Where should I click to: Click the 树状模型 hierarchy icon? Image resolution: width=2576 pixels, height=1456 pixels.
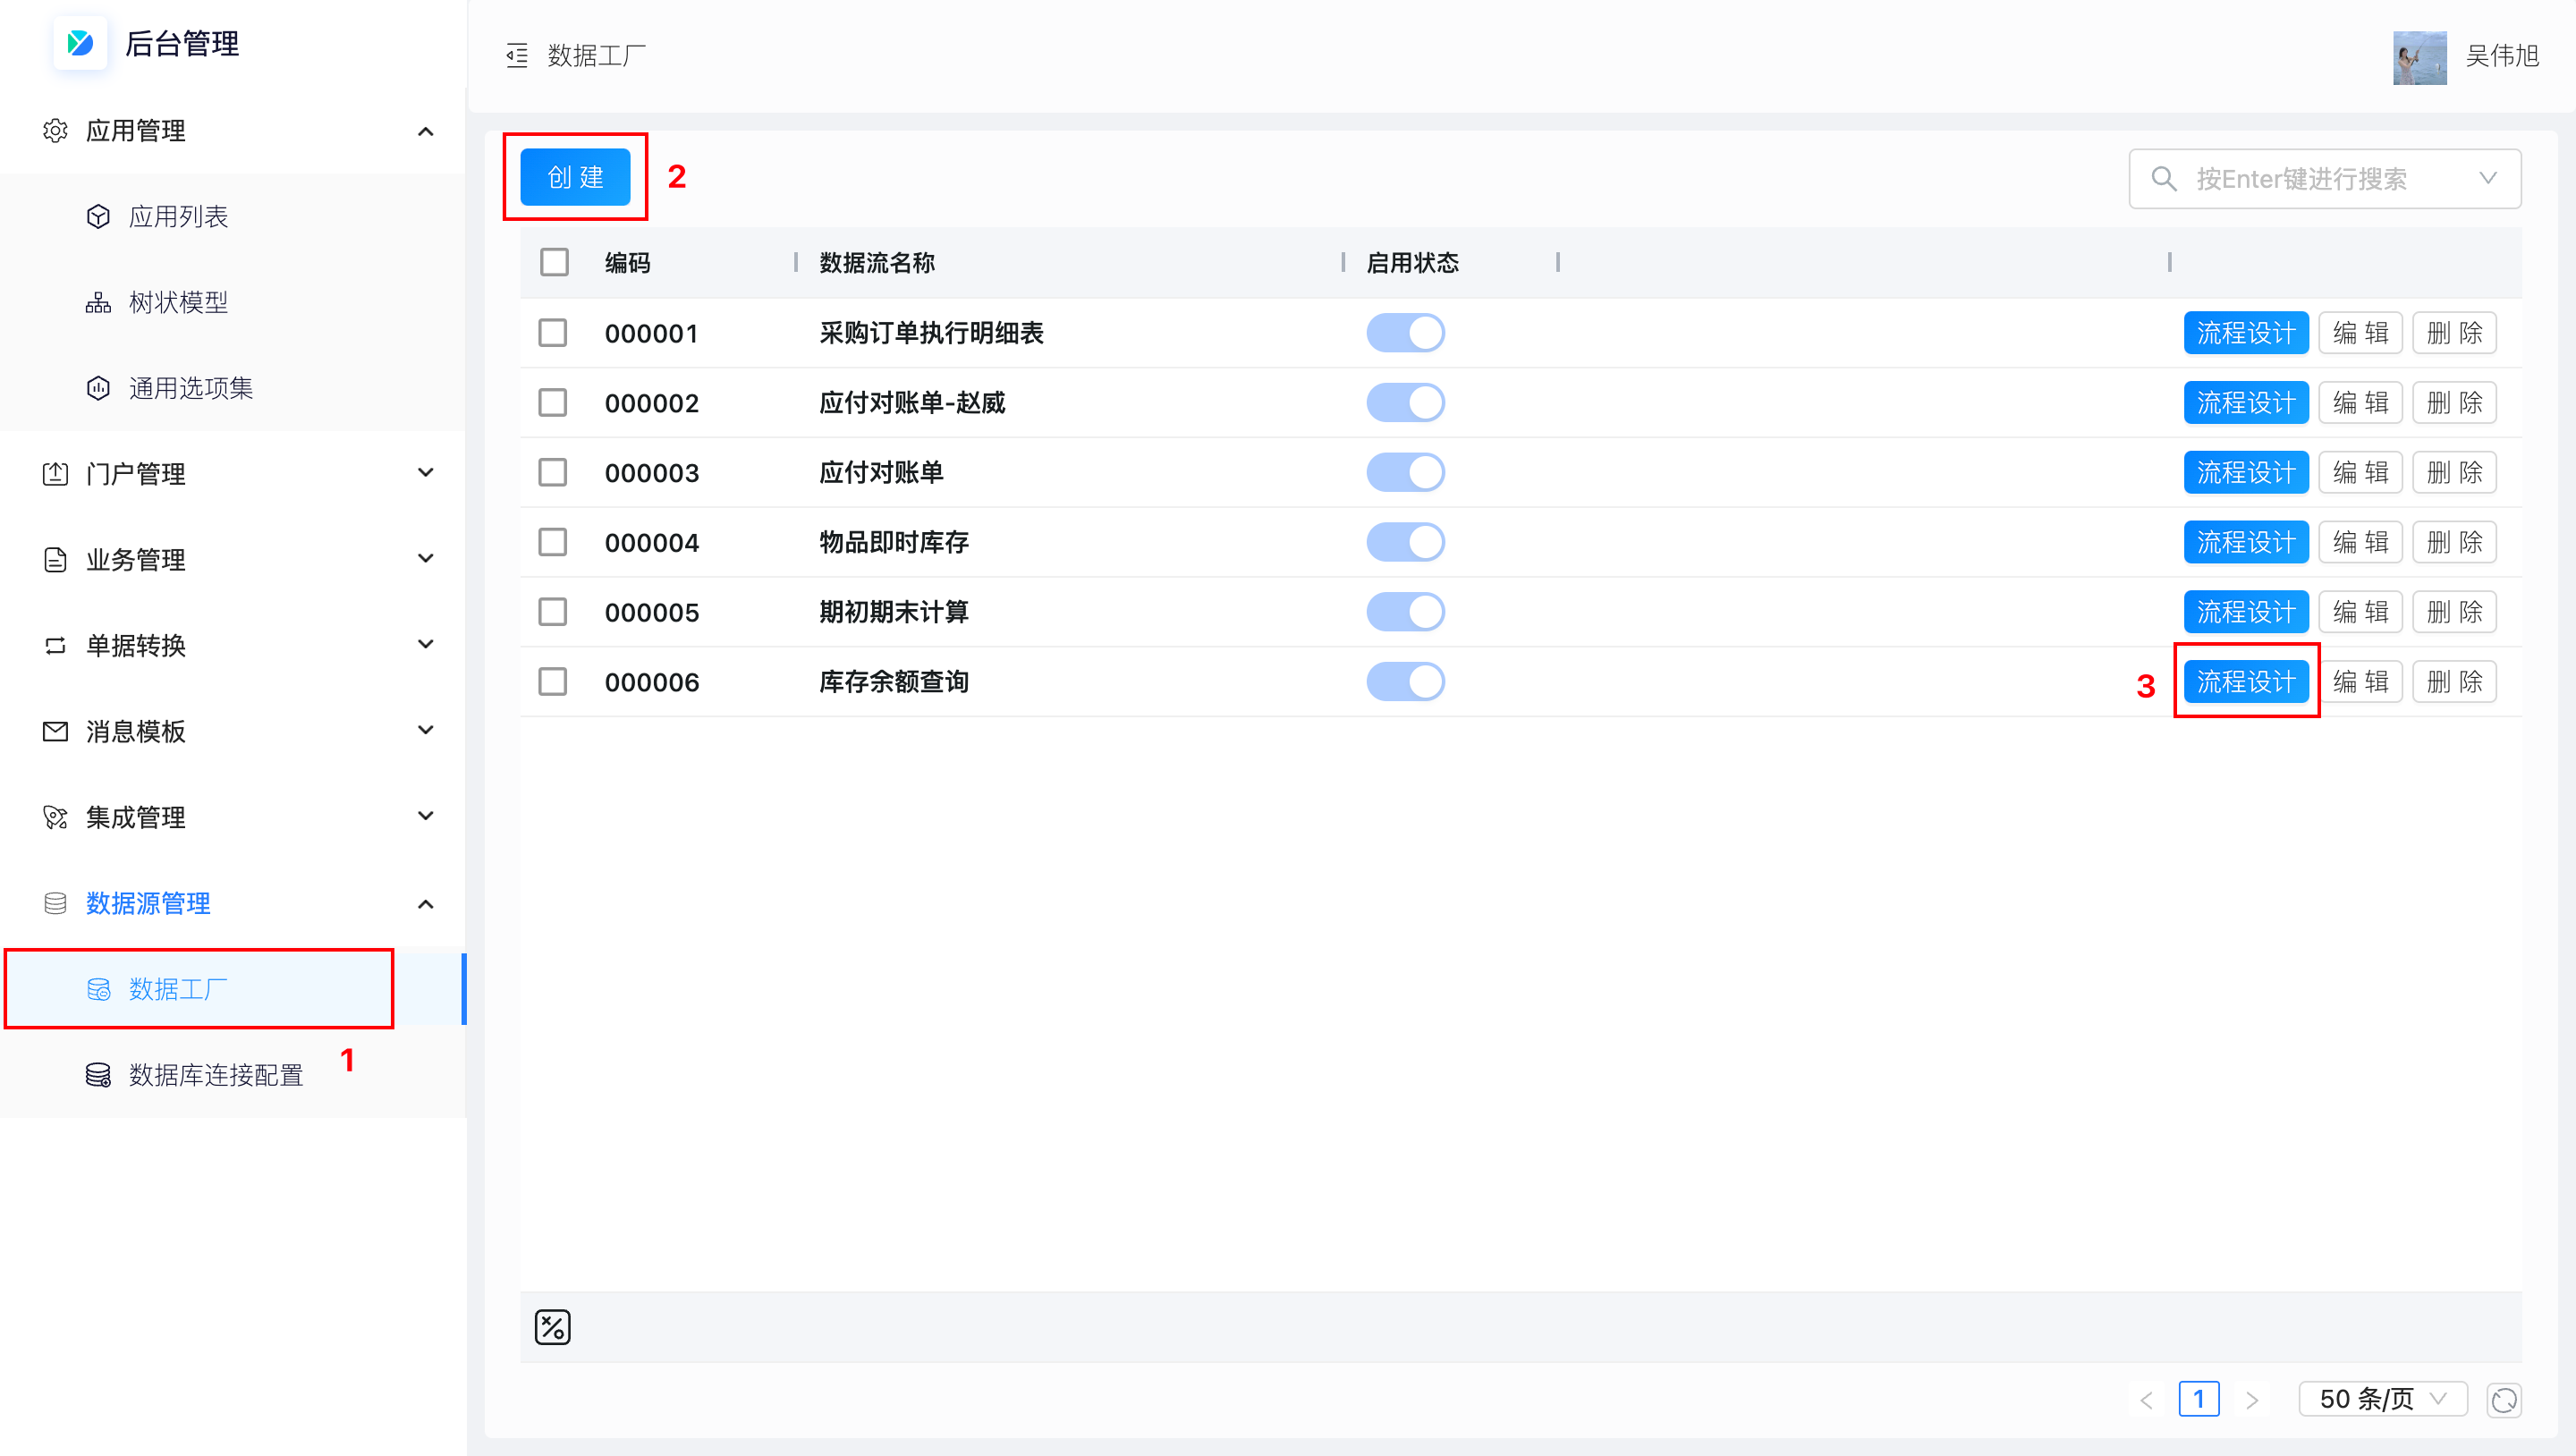[98, 302]
